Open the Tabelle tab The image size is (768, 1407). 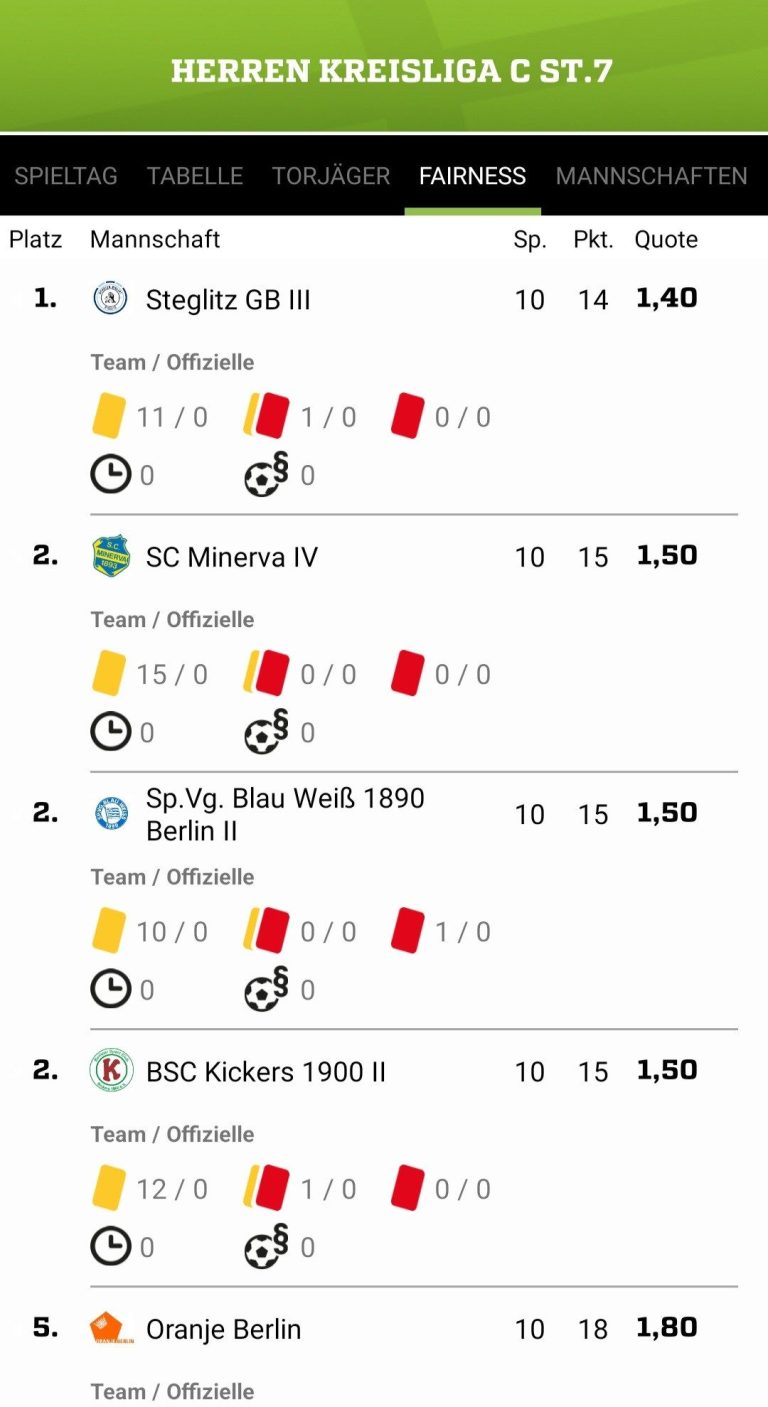195,176
